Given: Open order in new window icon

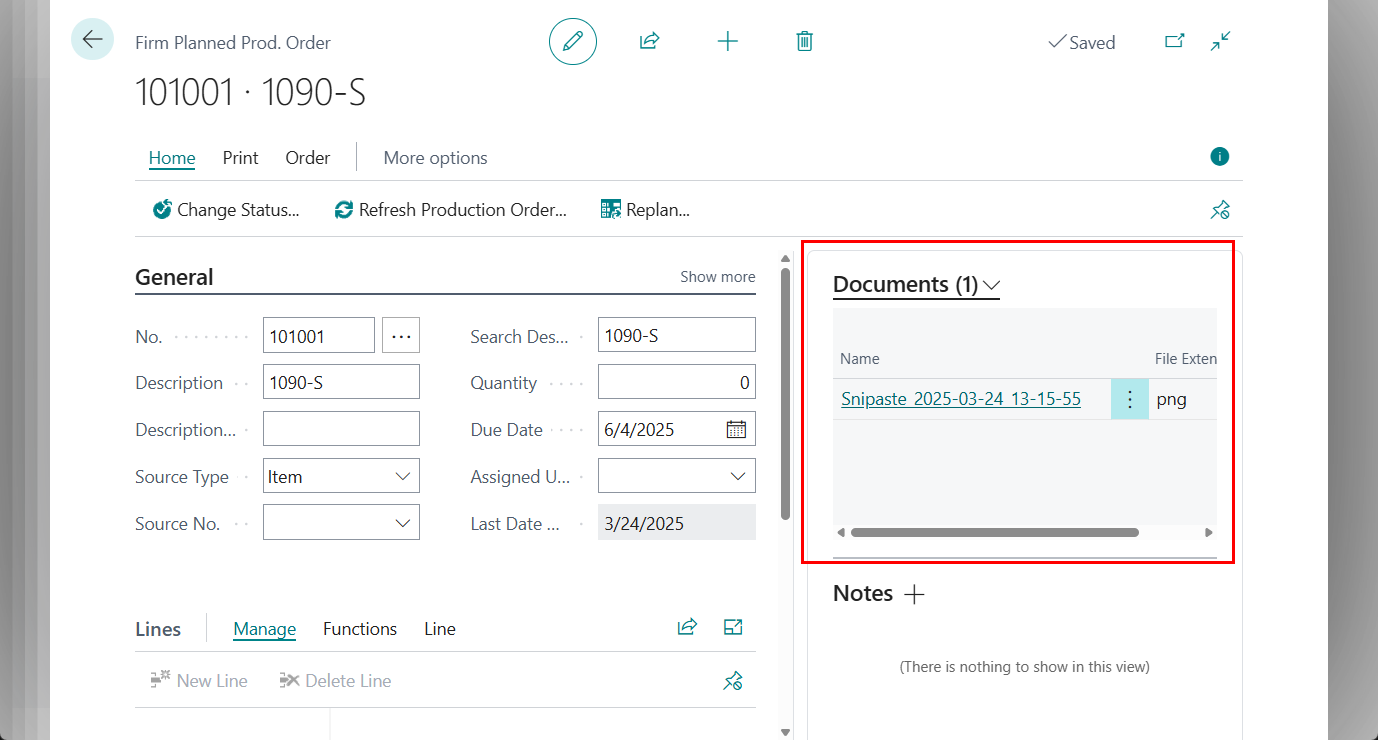Looking at the screenshot, I should 1174,41.
